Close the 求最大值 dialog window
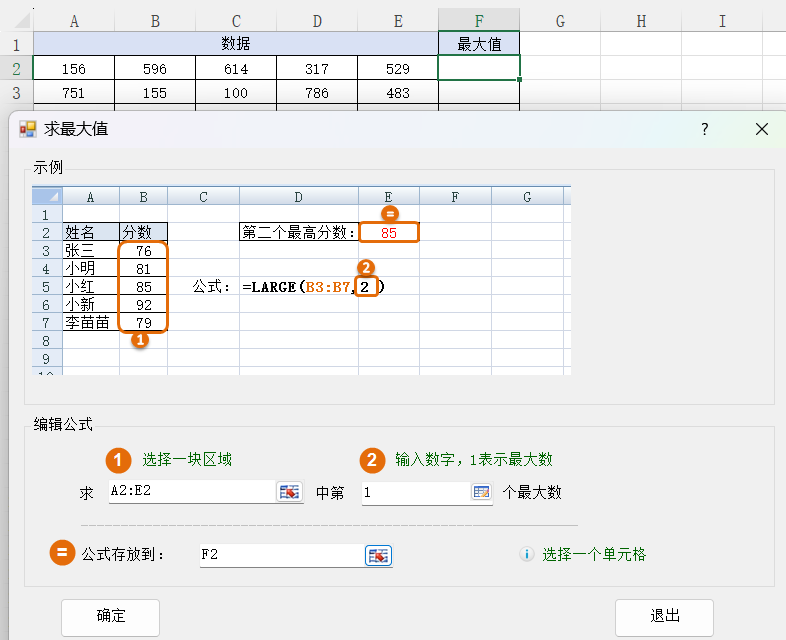Image resolution: width=786 pixels, height=640 pixels. coord(762,129)
